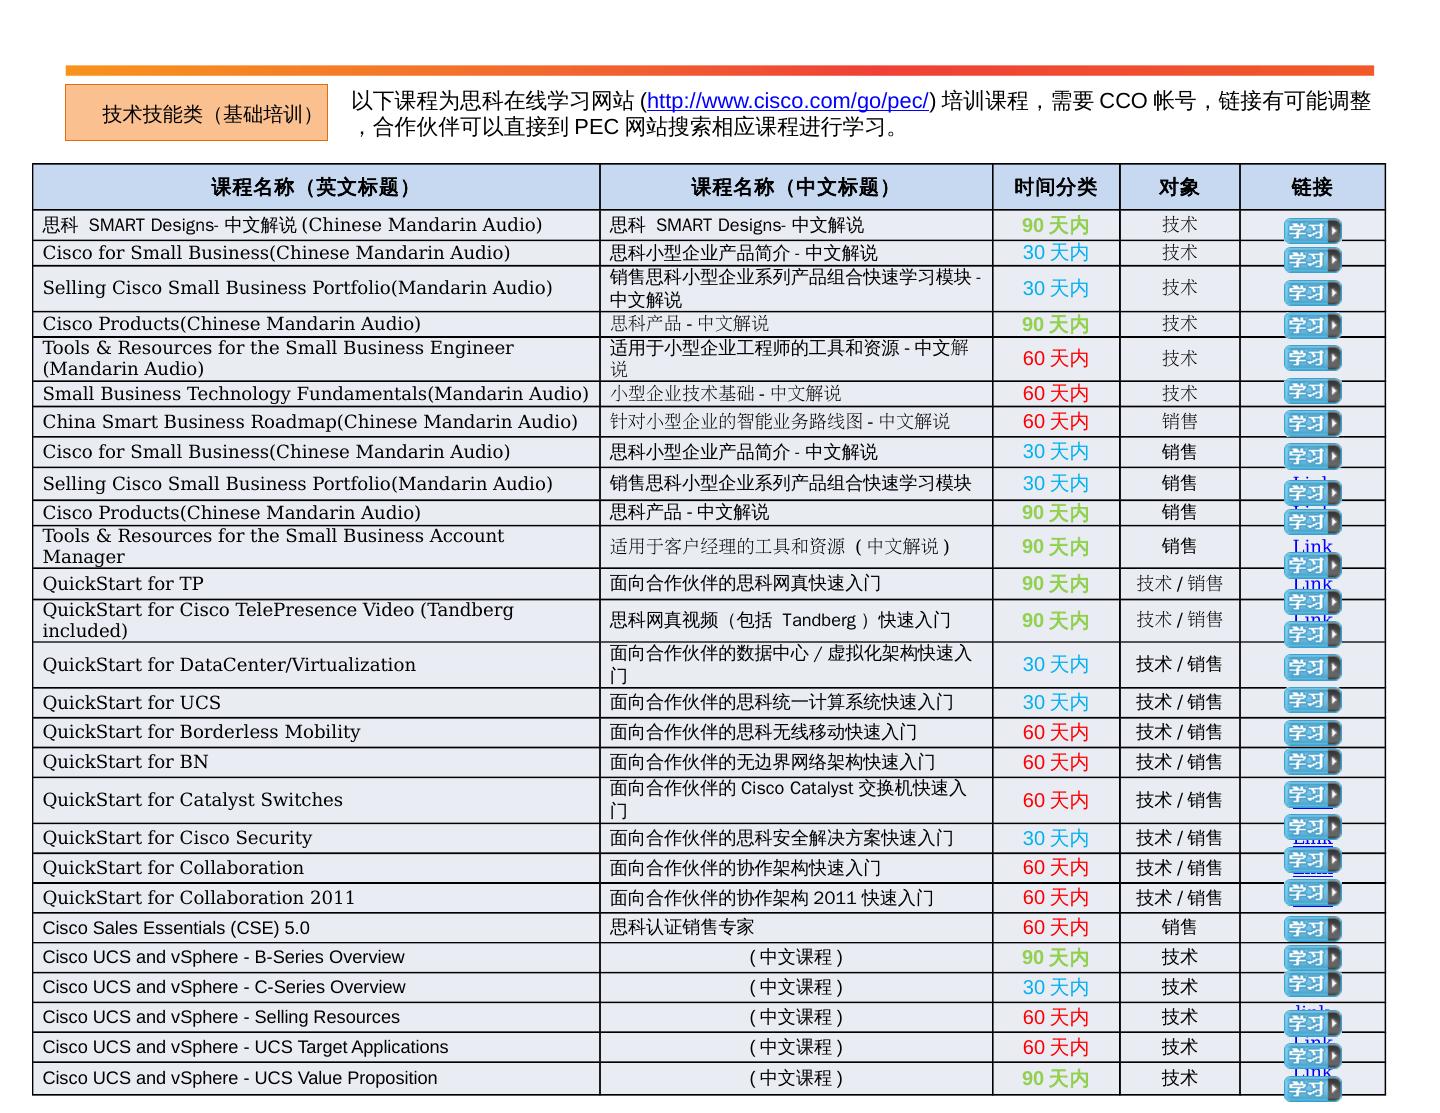Open 学习 for UCS and vSphere B-Series Overview
This screenshot has width=1440, height=1113.
1312,958
